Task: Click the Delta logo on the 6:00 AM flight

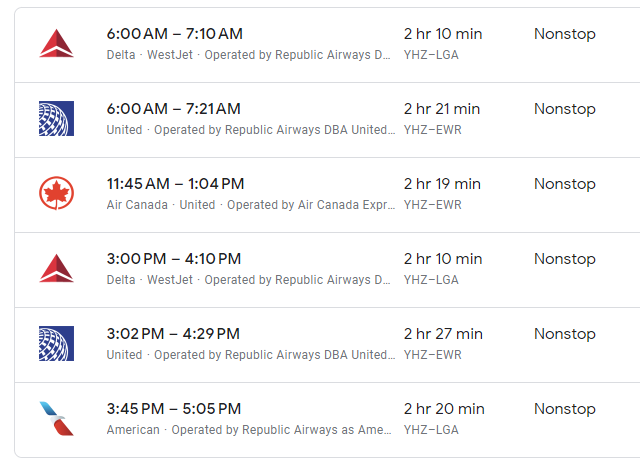Action: point(56,43)
